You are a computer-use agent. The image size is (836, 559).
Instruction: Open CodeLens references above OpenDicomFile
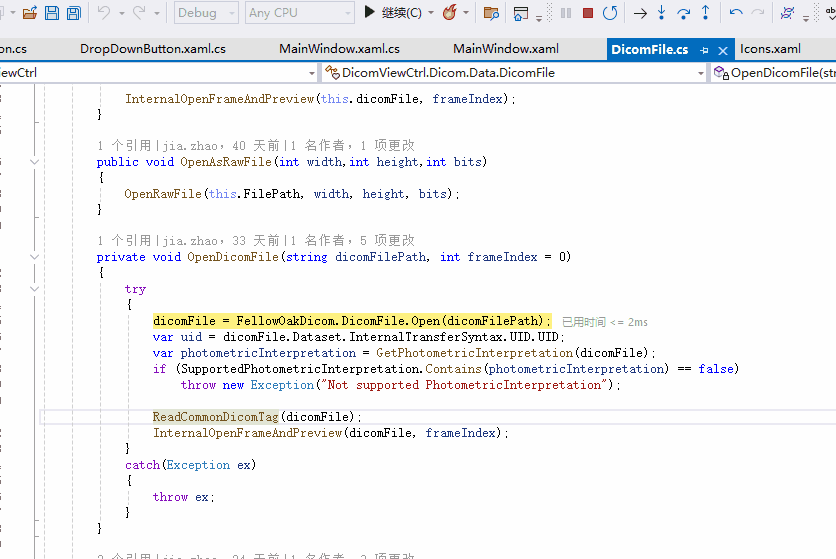click(x=124, y=241)
